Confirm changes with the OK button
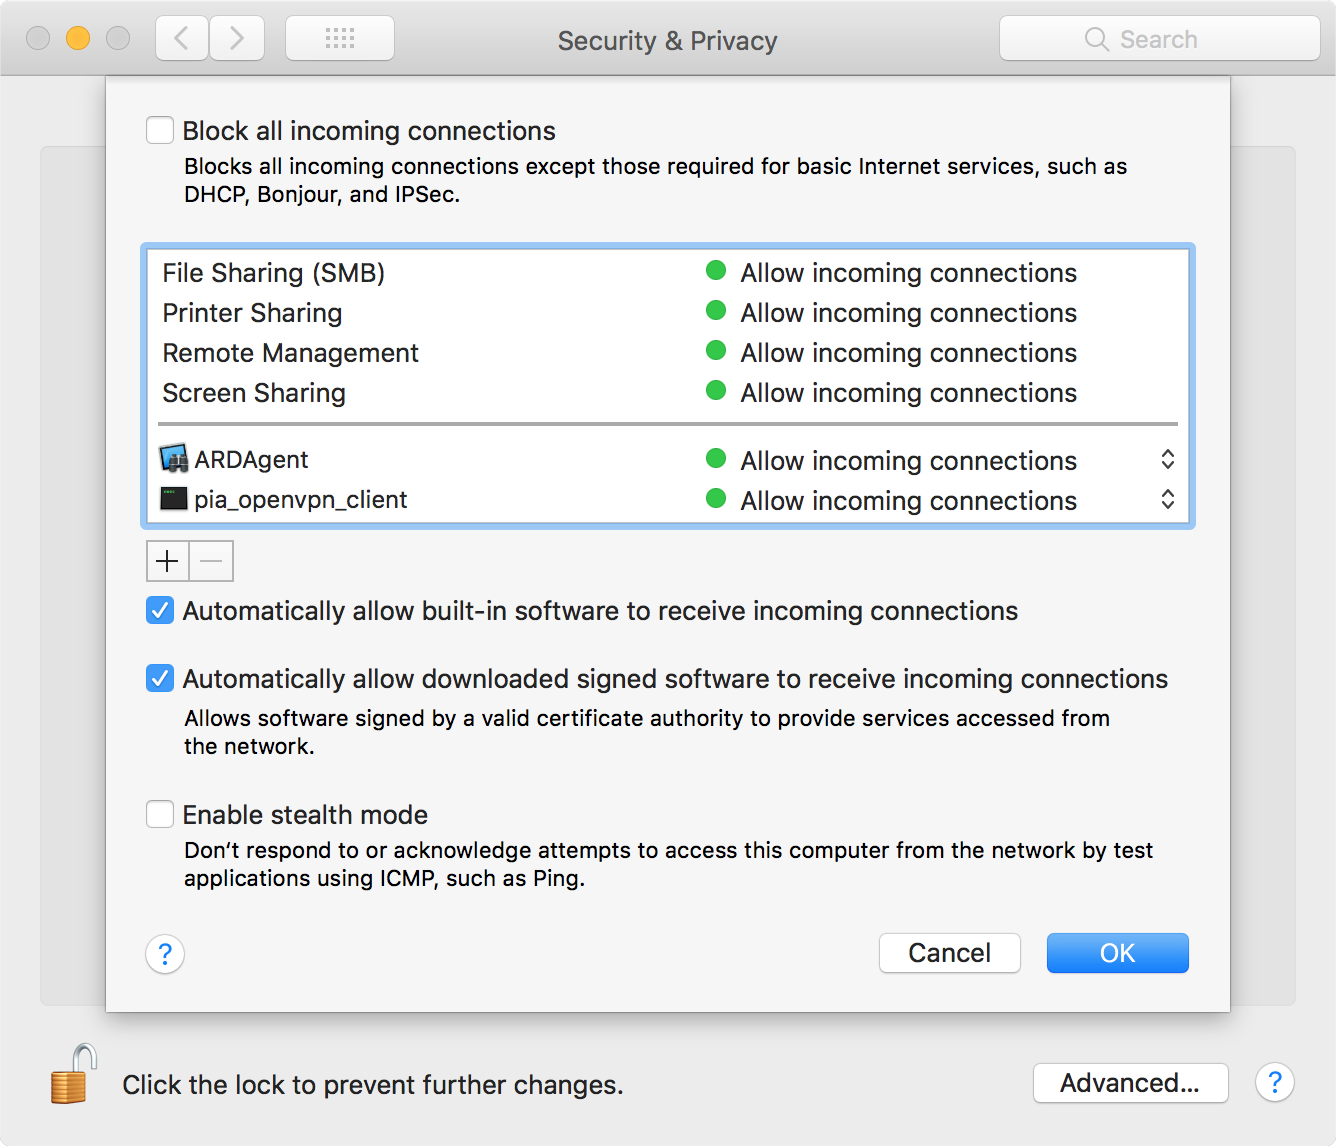Image resolution: width=1336 pixels, height=1146 pixels. pos(1117,953)
